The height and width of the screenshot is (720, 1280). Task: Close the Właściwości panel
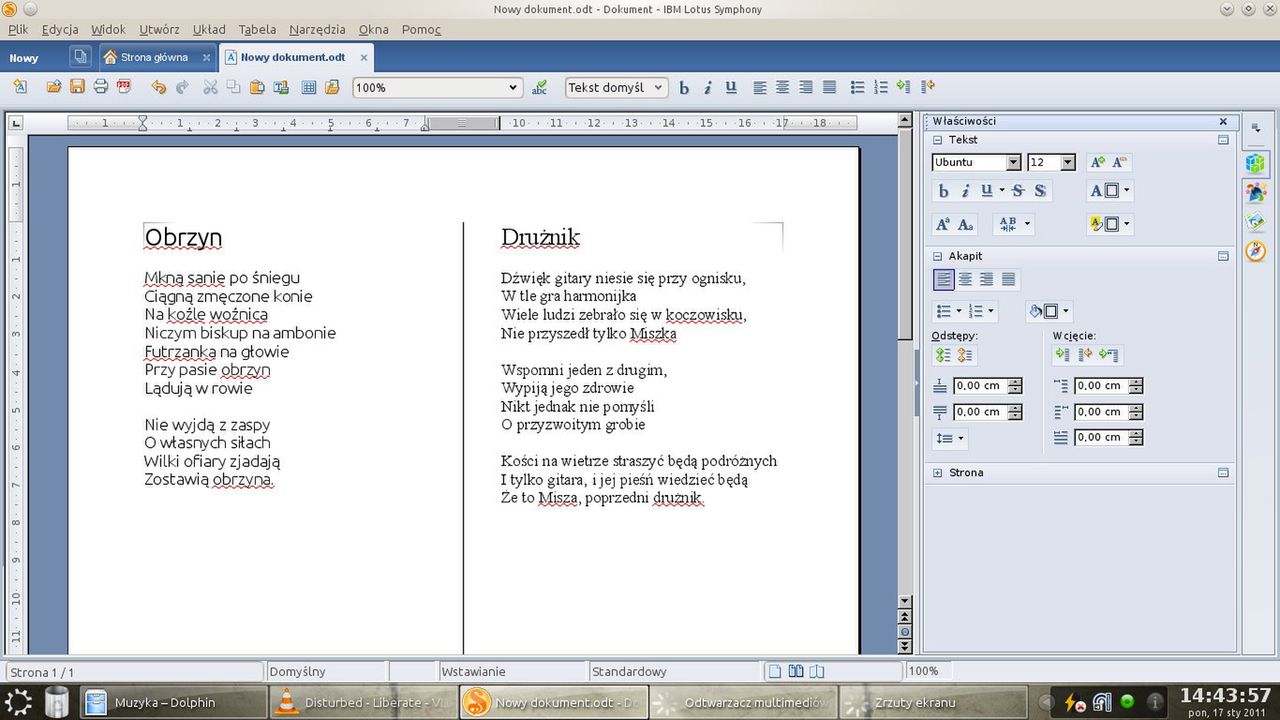pyautogui.click(x=1223, y=121)
